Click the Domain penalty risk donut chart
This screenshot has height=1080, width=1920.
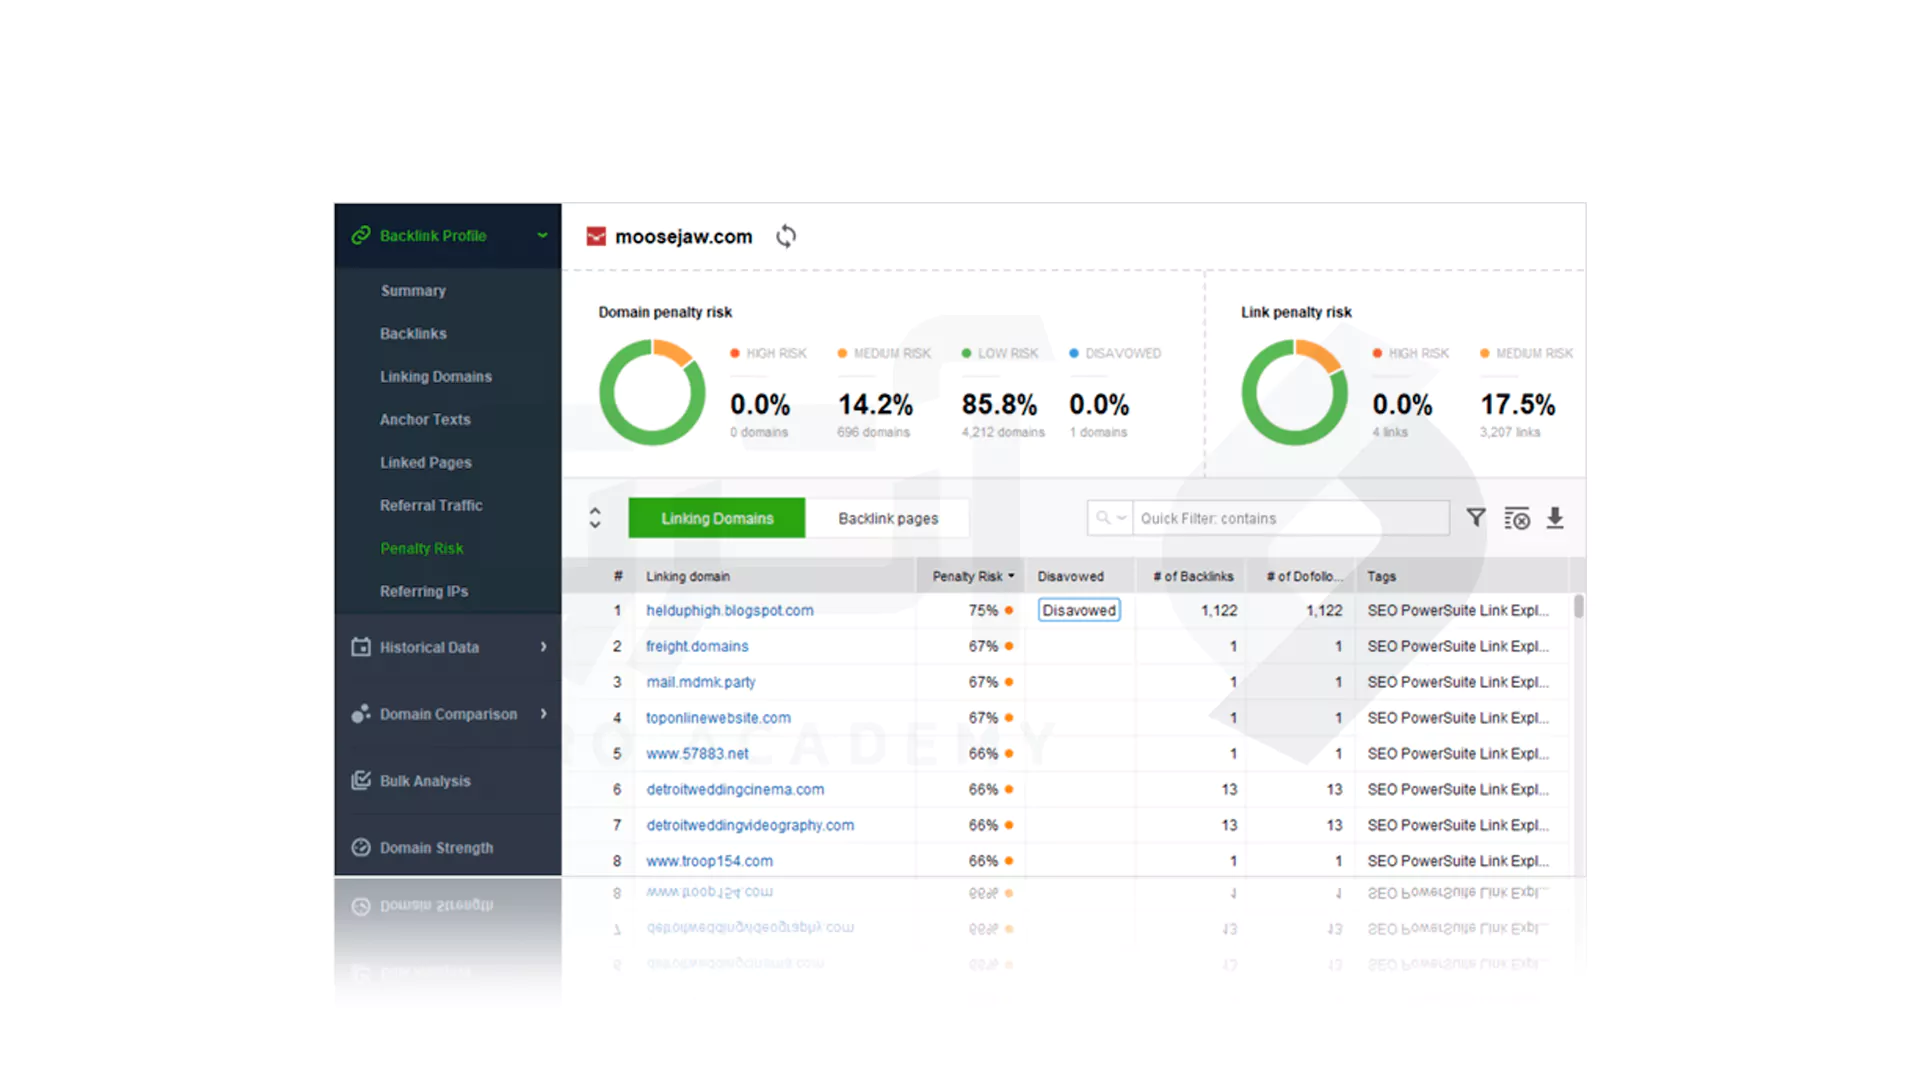click(x=652, y=392)
